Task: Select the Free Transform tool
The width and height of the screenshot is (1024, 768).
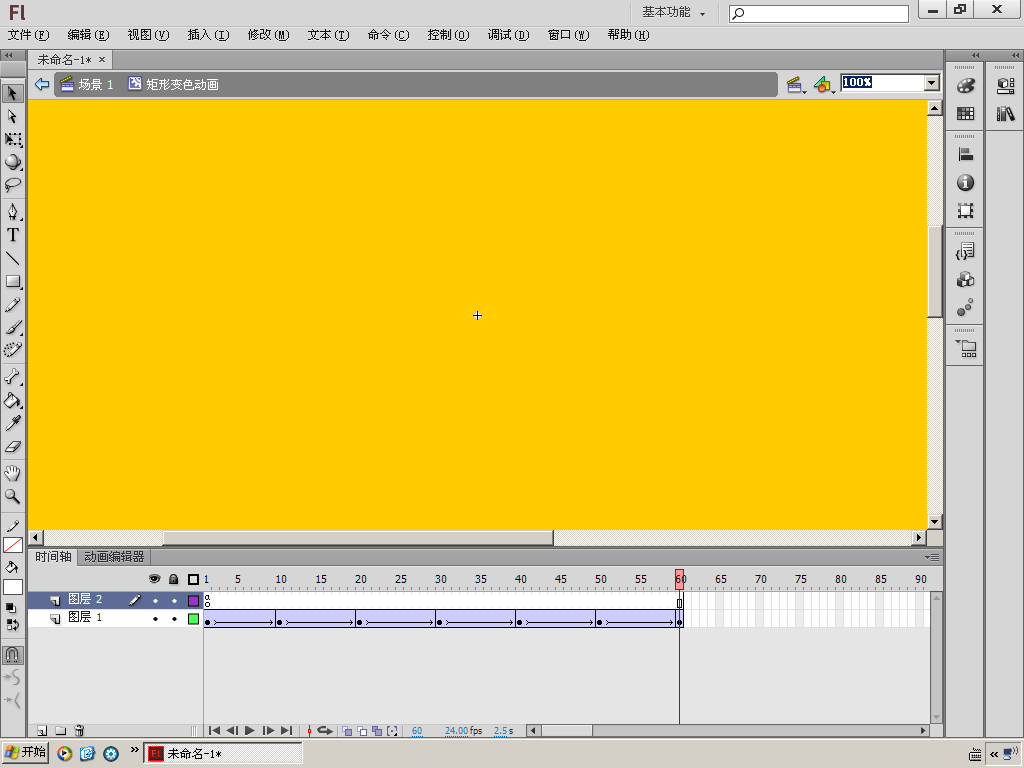Action: [12, 139]
